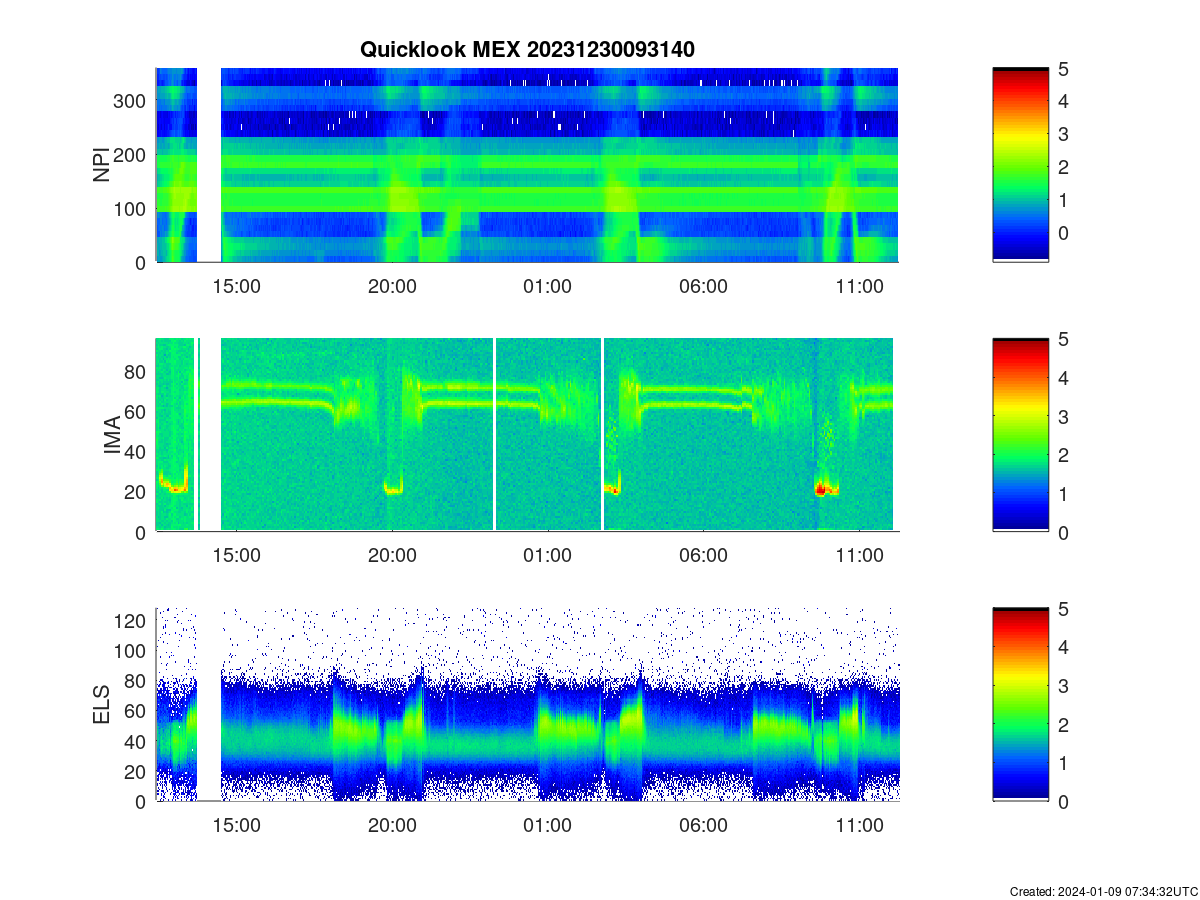Click the NPI panel's colorbar
Viewport: 1200px width, 900px height.
point(1020,165)
